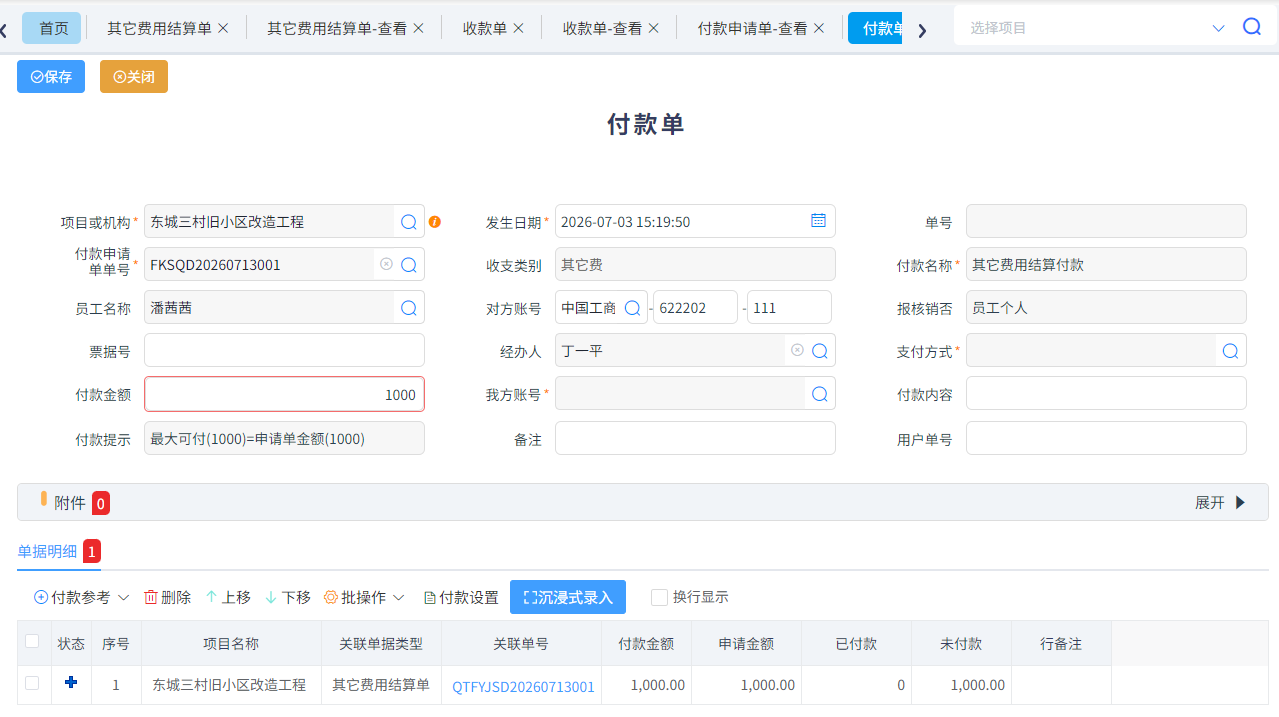The height and width of the screenshot is (717, 1279).
Task: Switch to the 其它费用结算单 tab
Action: click(x=159, y=29)
